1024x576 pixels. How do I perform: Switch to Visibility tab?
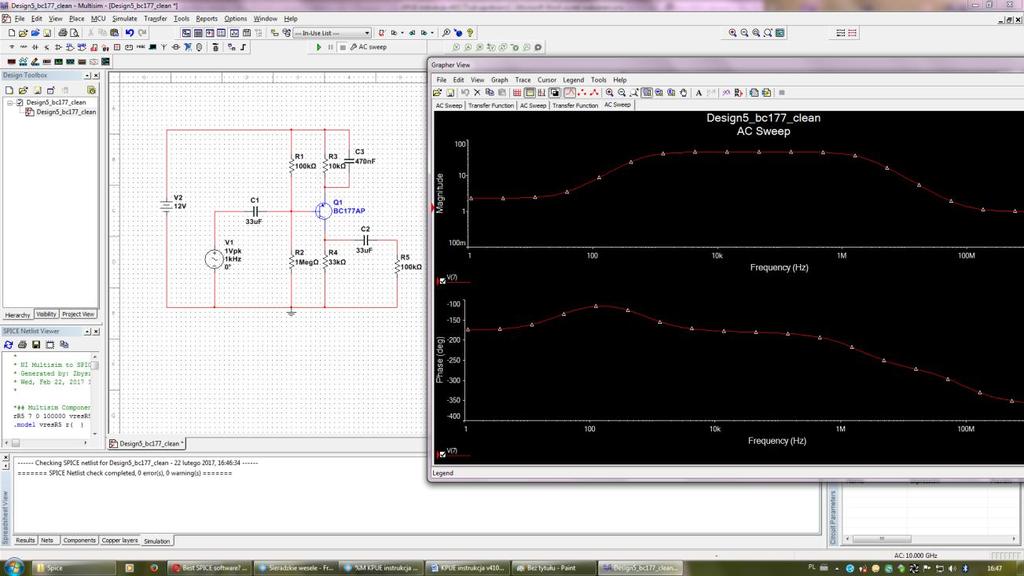(46, 314)
